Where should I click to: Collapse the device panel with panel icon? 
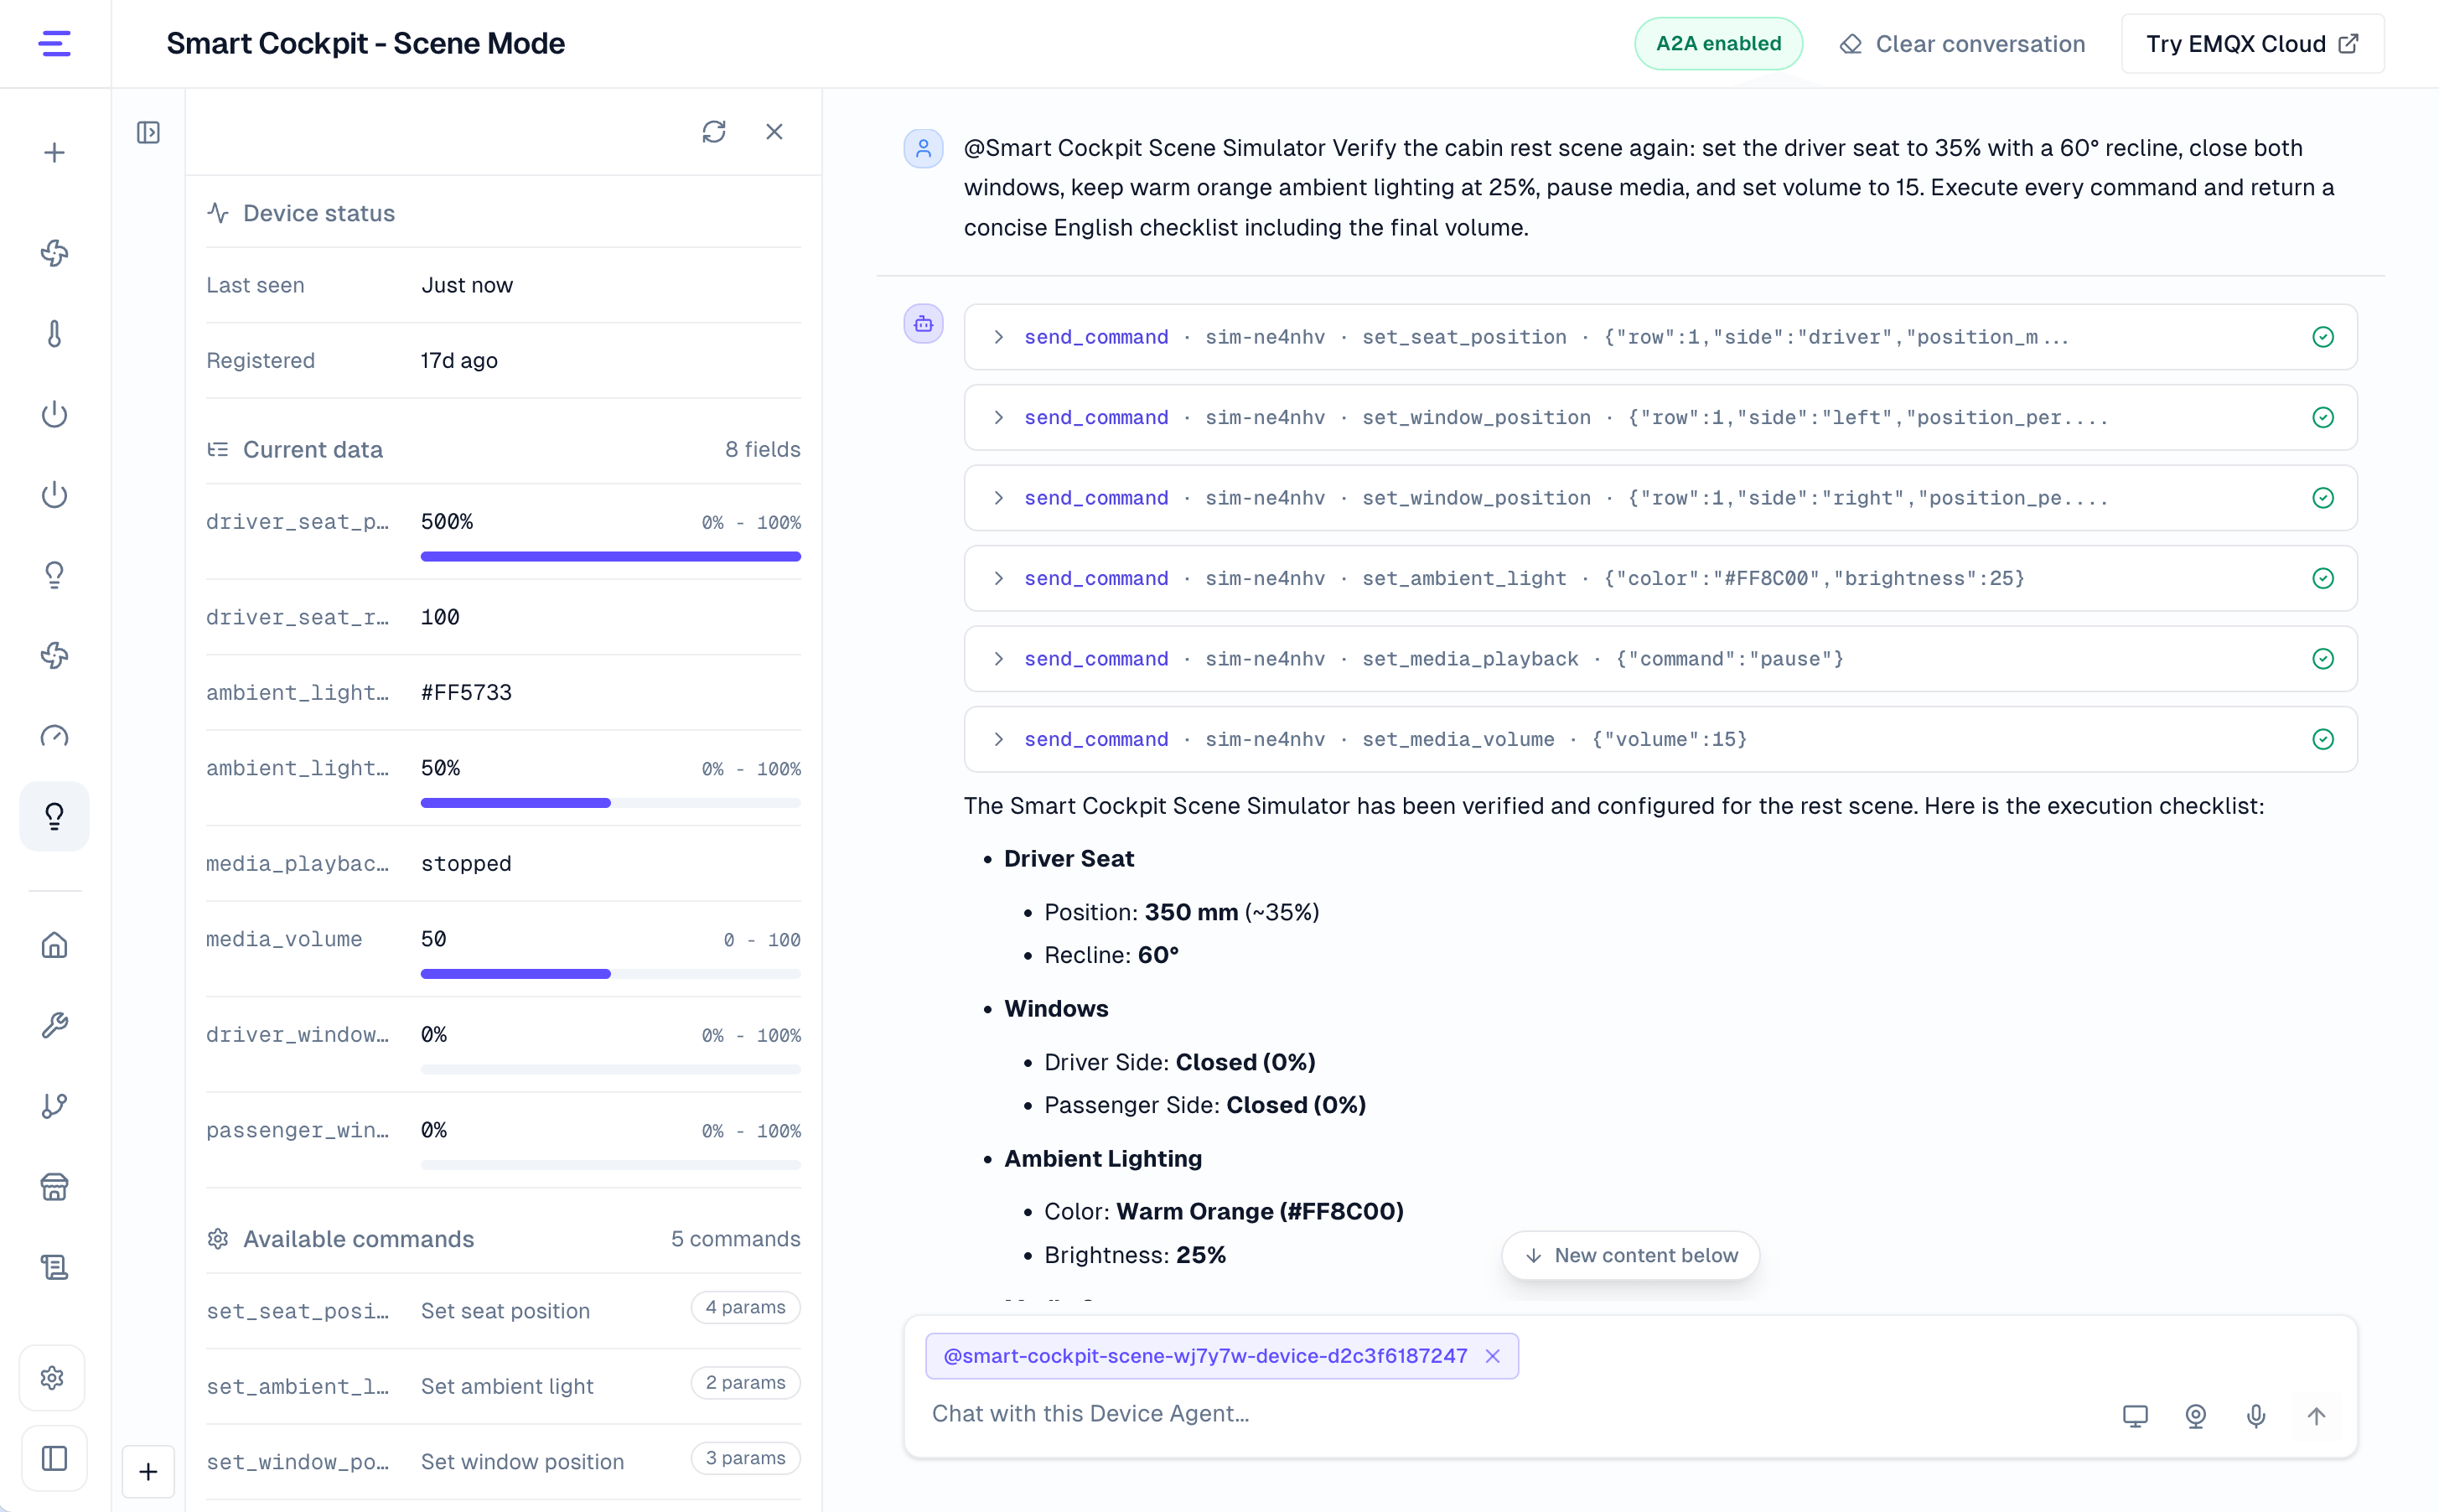pos(148,132)
